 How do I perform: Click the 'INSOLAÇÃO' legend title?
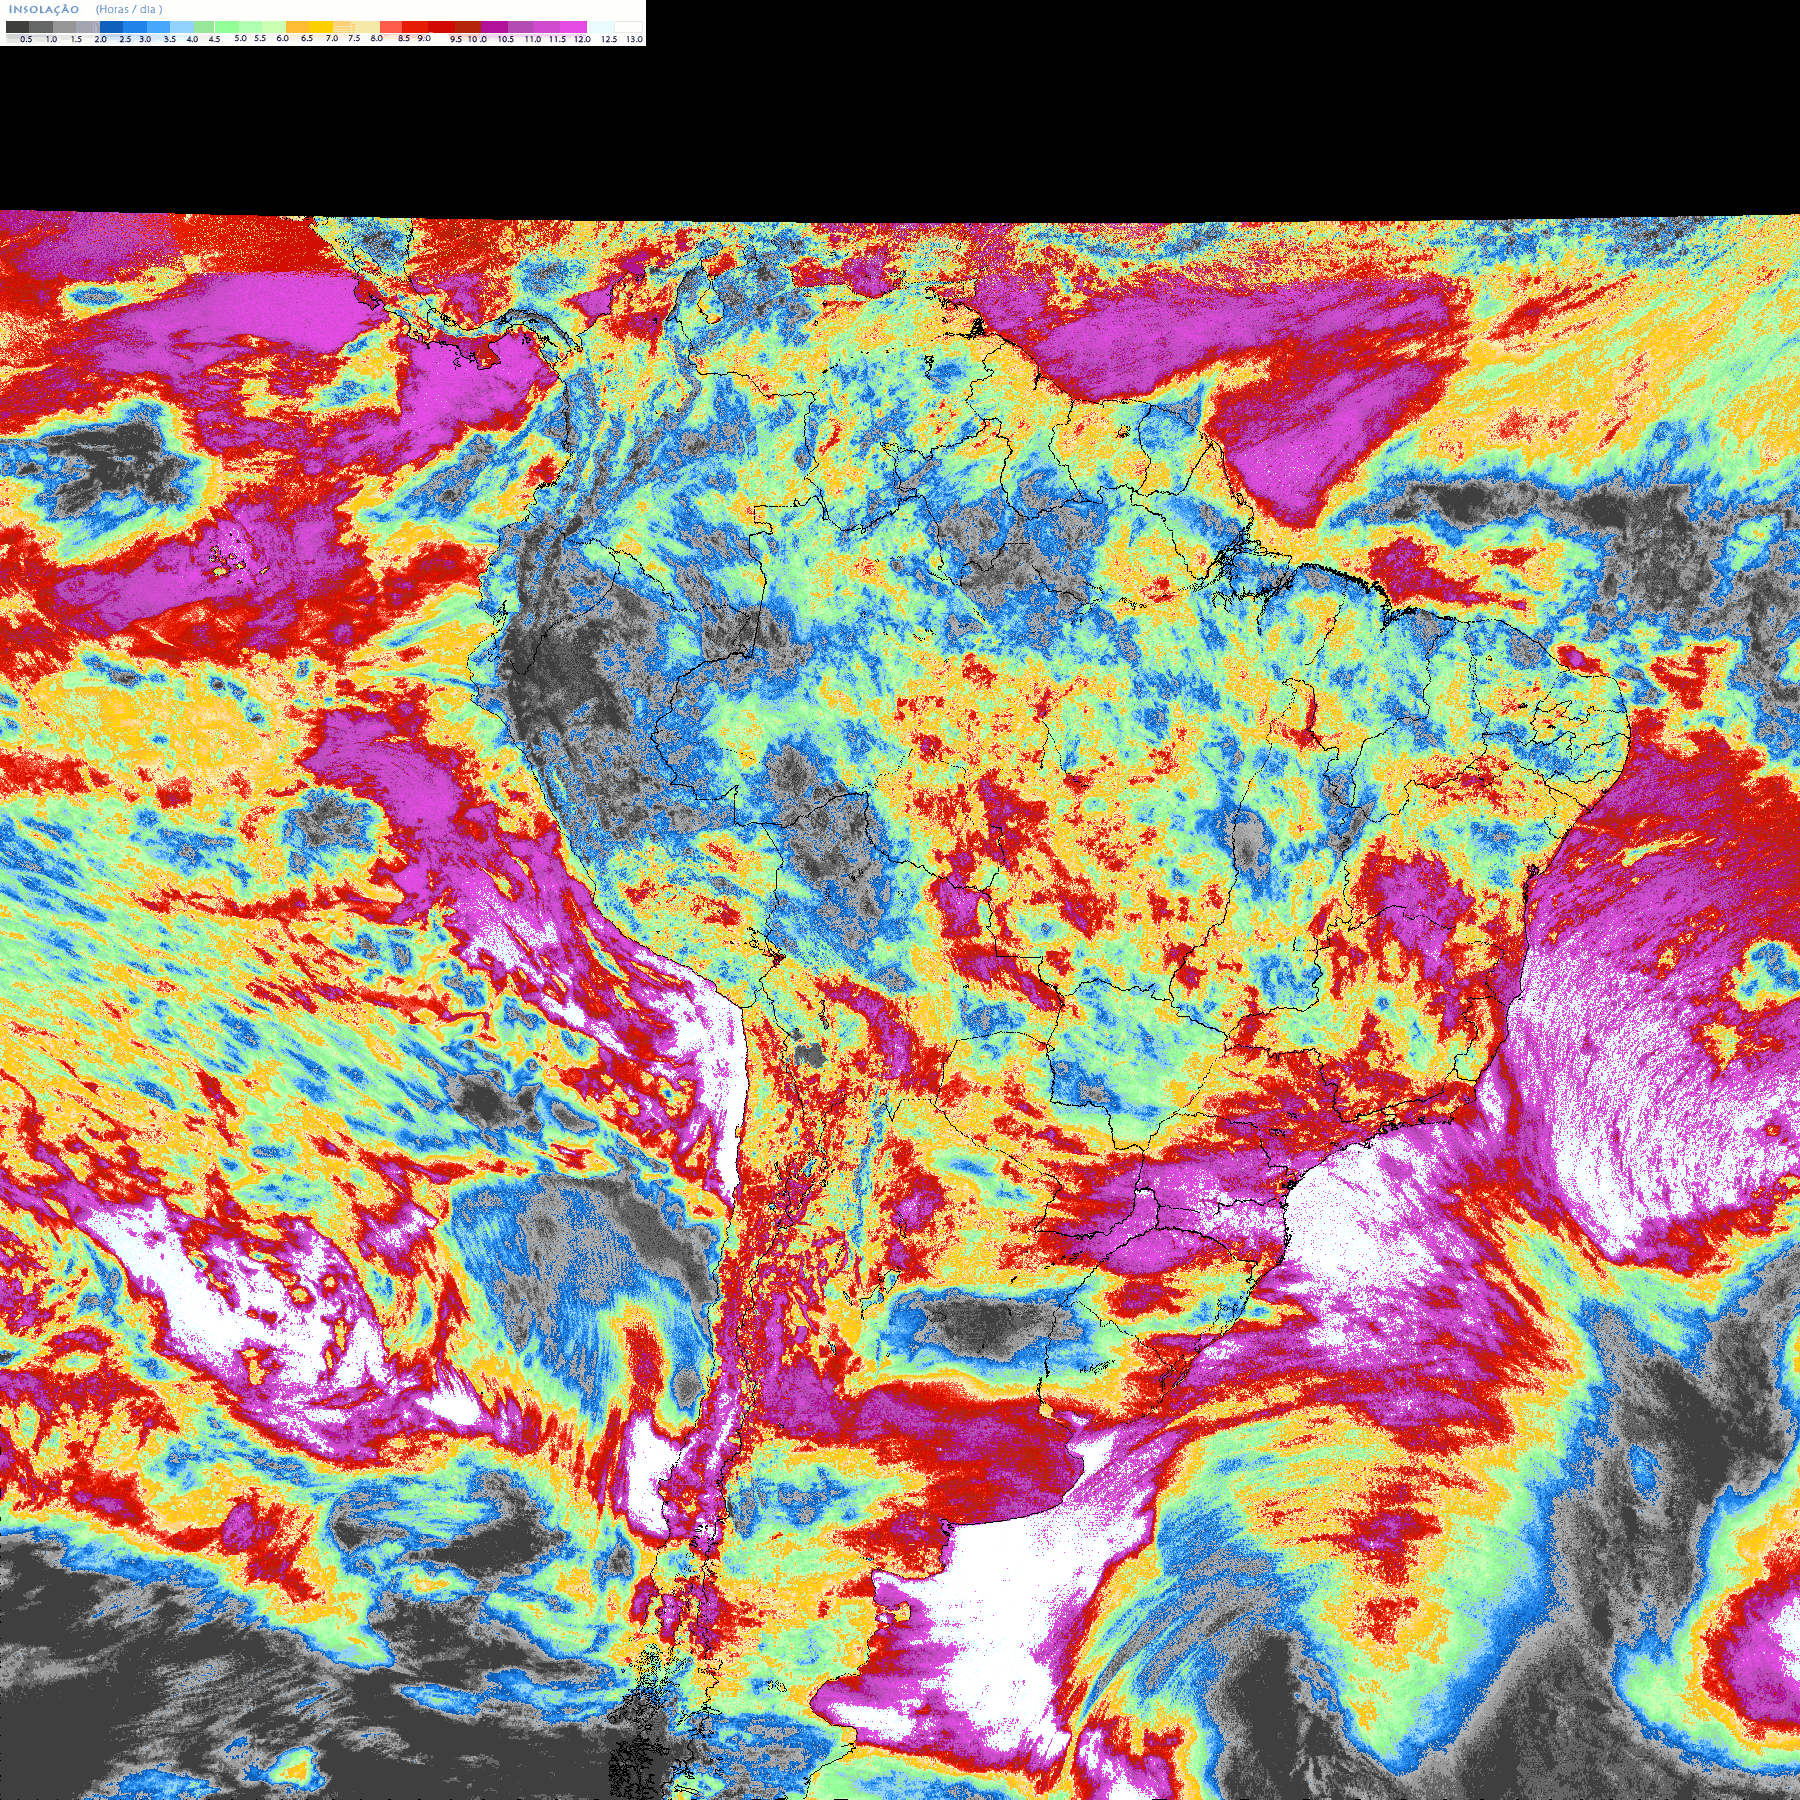pyautogui.click(x=44, y=9)
